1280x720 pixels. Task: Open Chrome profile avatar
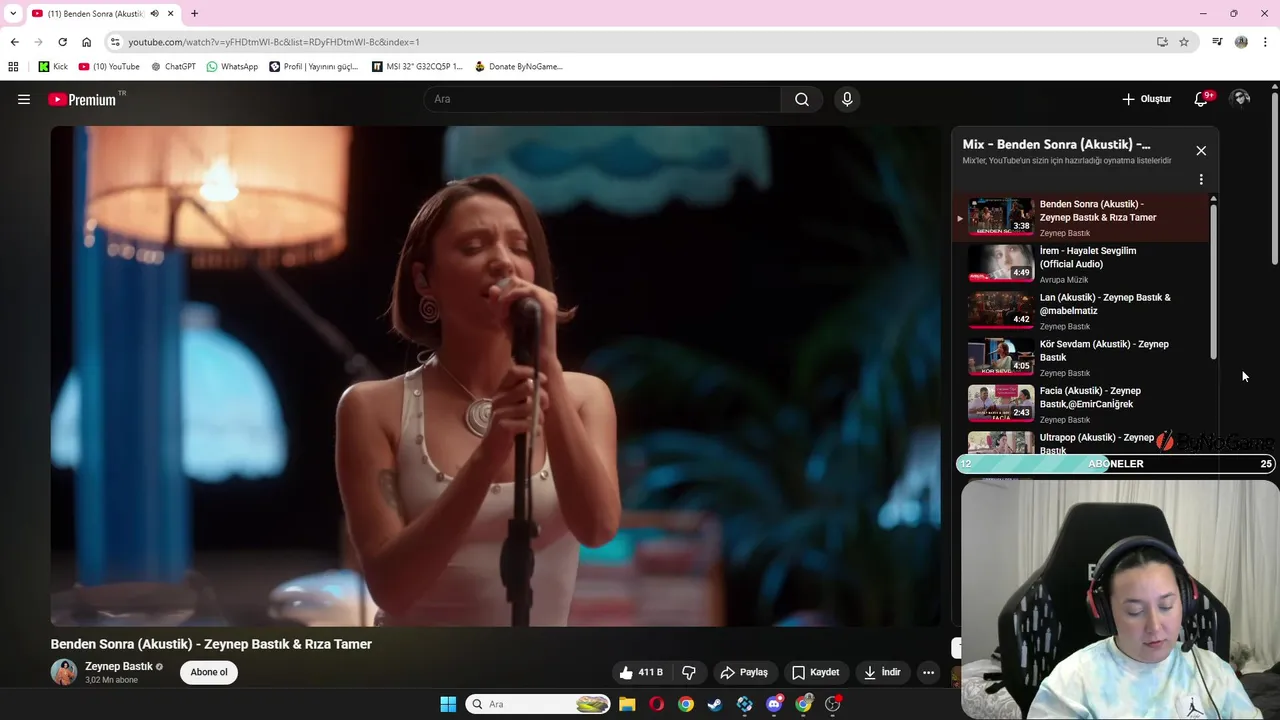[x=1241, y=42]
